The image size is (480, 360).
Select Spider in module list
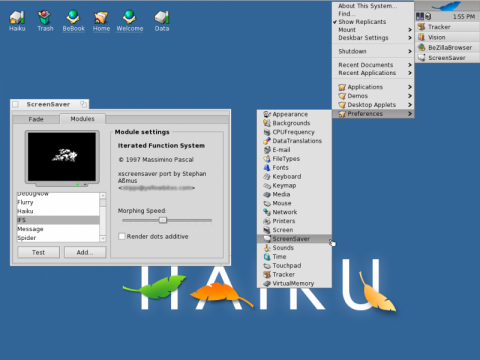coord(58,238)
